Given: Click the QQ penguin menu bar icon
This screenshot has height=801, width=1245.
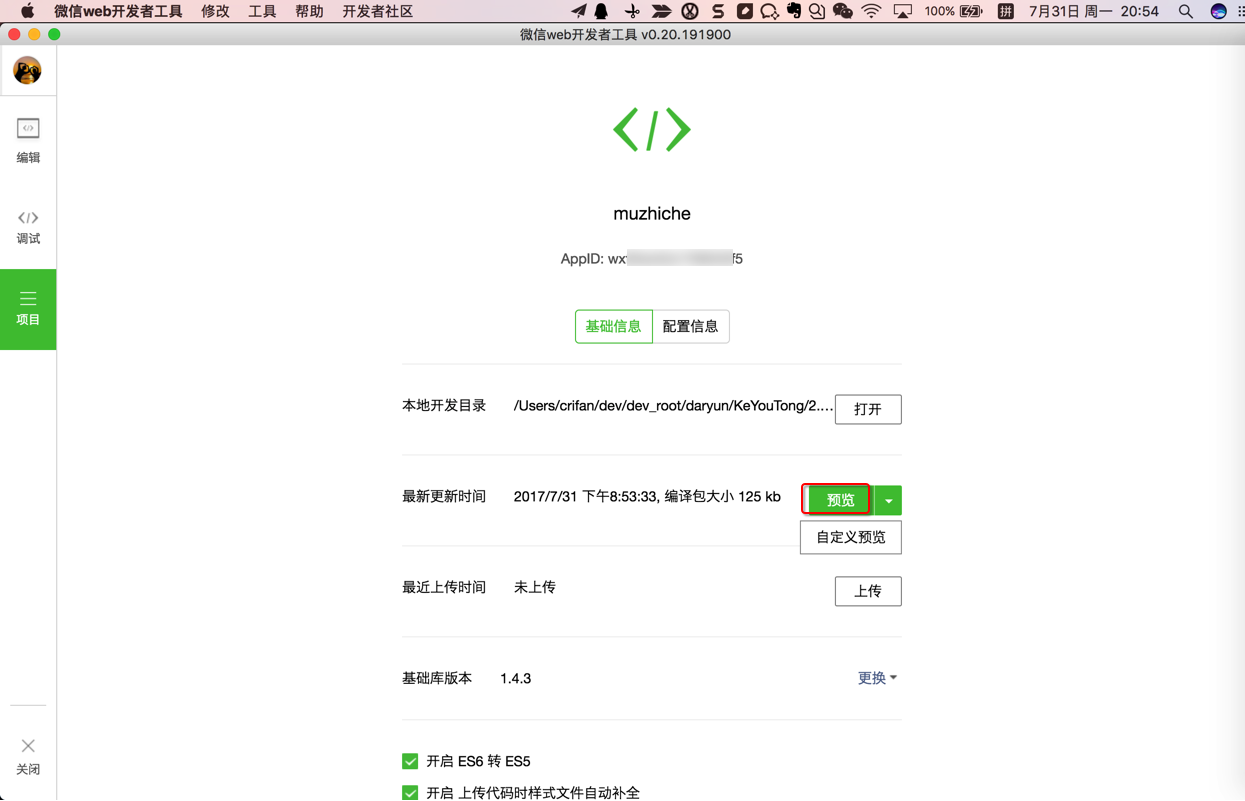Looking at the screenshot, I should [x=602, y=11].
